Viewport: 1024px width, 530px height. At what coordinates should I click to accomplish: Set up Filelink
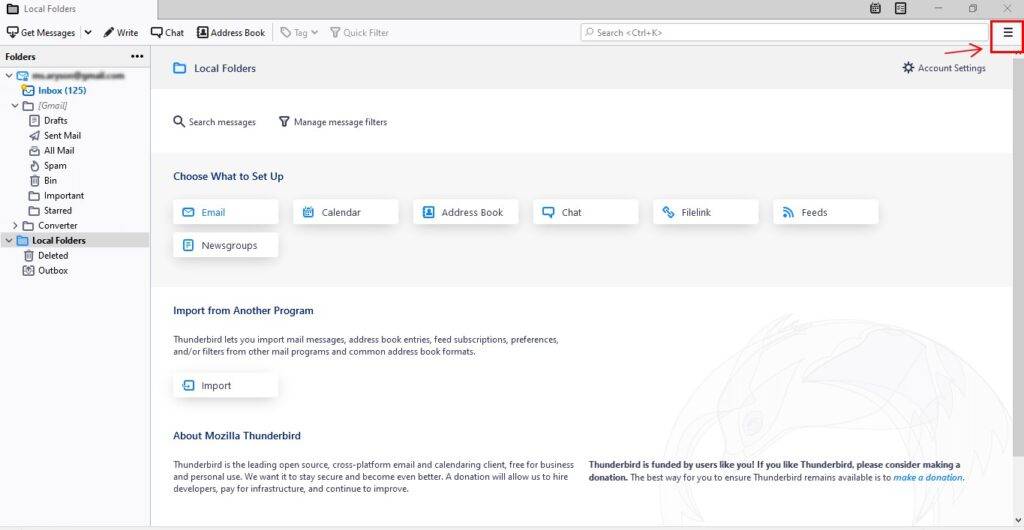706,212
